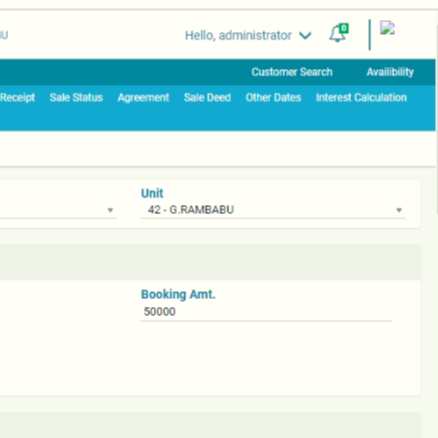Open the Other Dates tab
Image resolution: width=438 pixels, height=438 pixels.
273,97
